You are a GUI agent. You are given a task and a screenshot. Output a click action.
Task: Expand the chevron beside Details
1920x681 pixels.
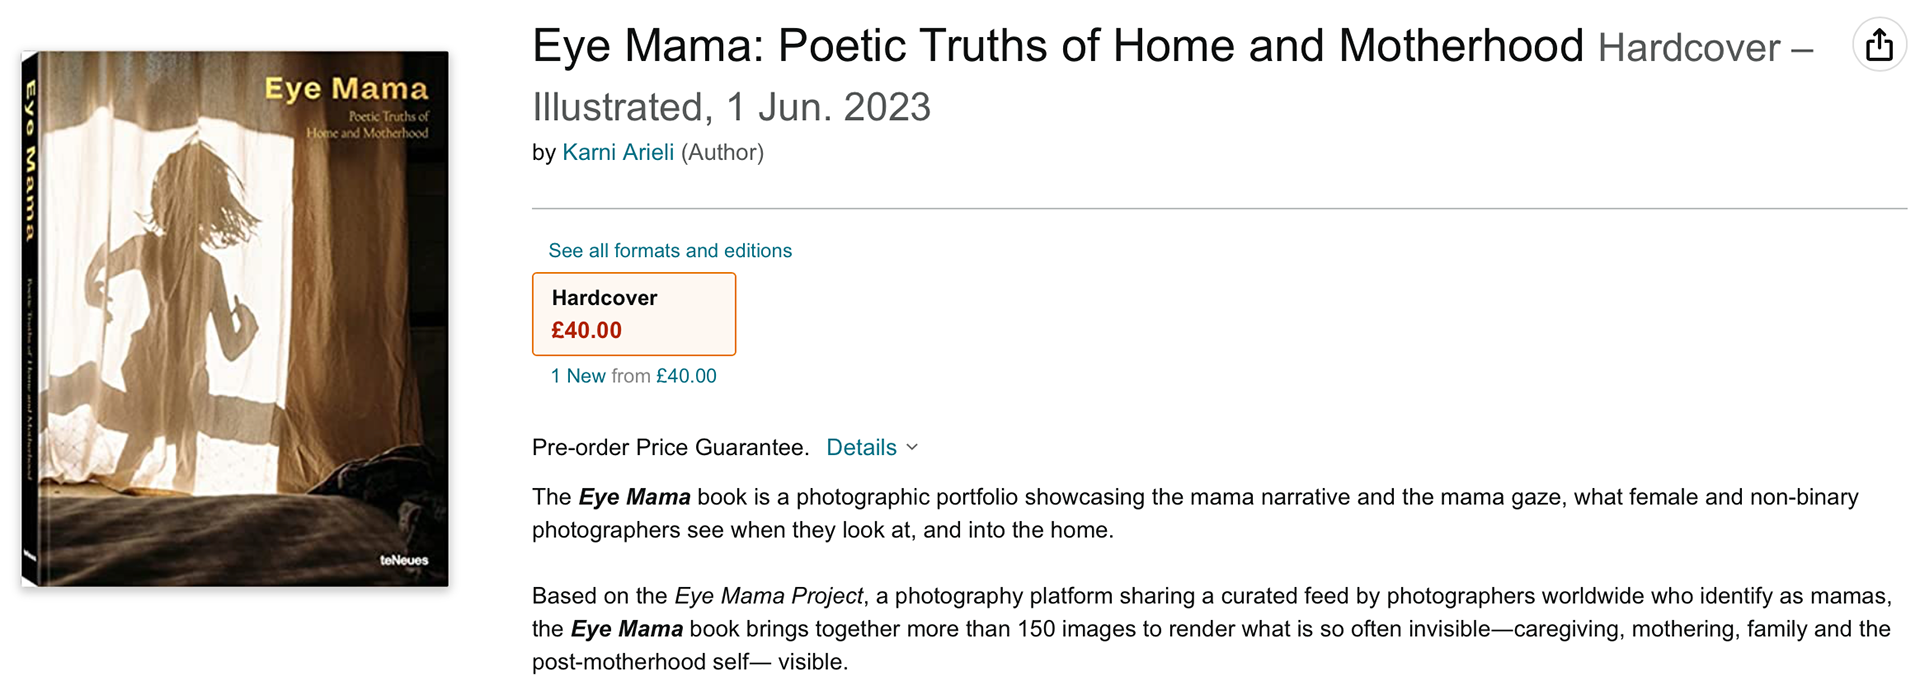[912, 448]
